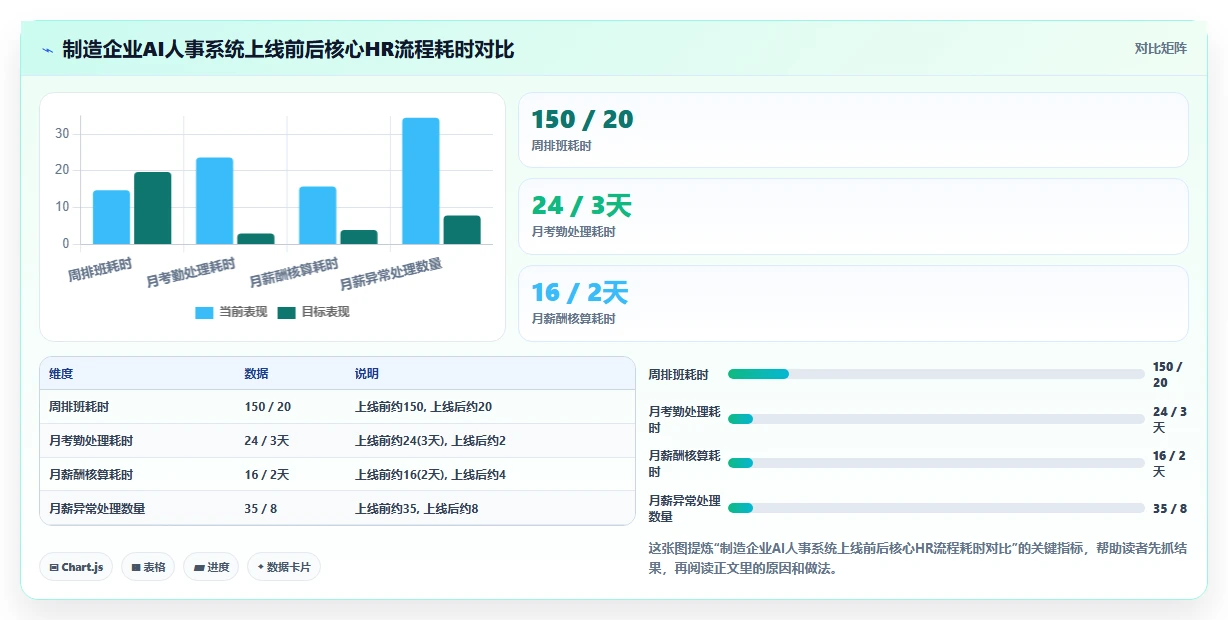Click the 月考勤处理耗时 x-axis label in chart
Image resolution: width=1228 pixels, height=620 pixels.
(191, 274)
